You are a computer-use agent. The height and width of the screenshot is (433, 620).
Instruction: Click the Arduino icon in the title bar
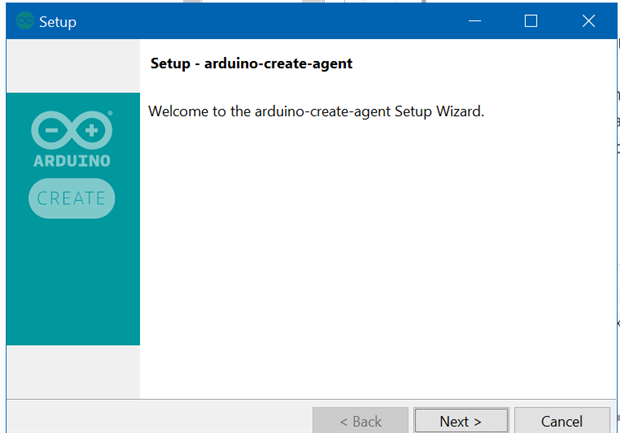click(25, 21)
